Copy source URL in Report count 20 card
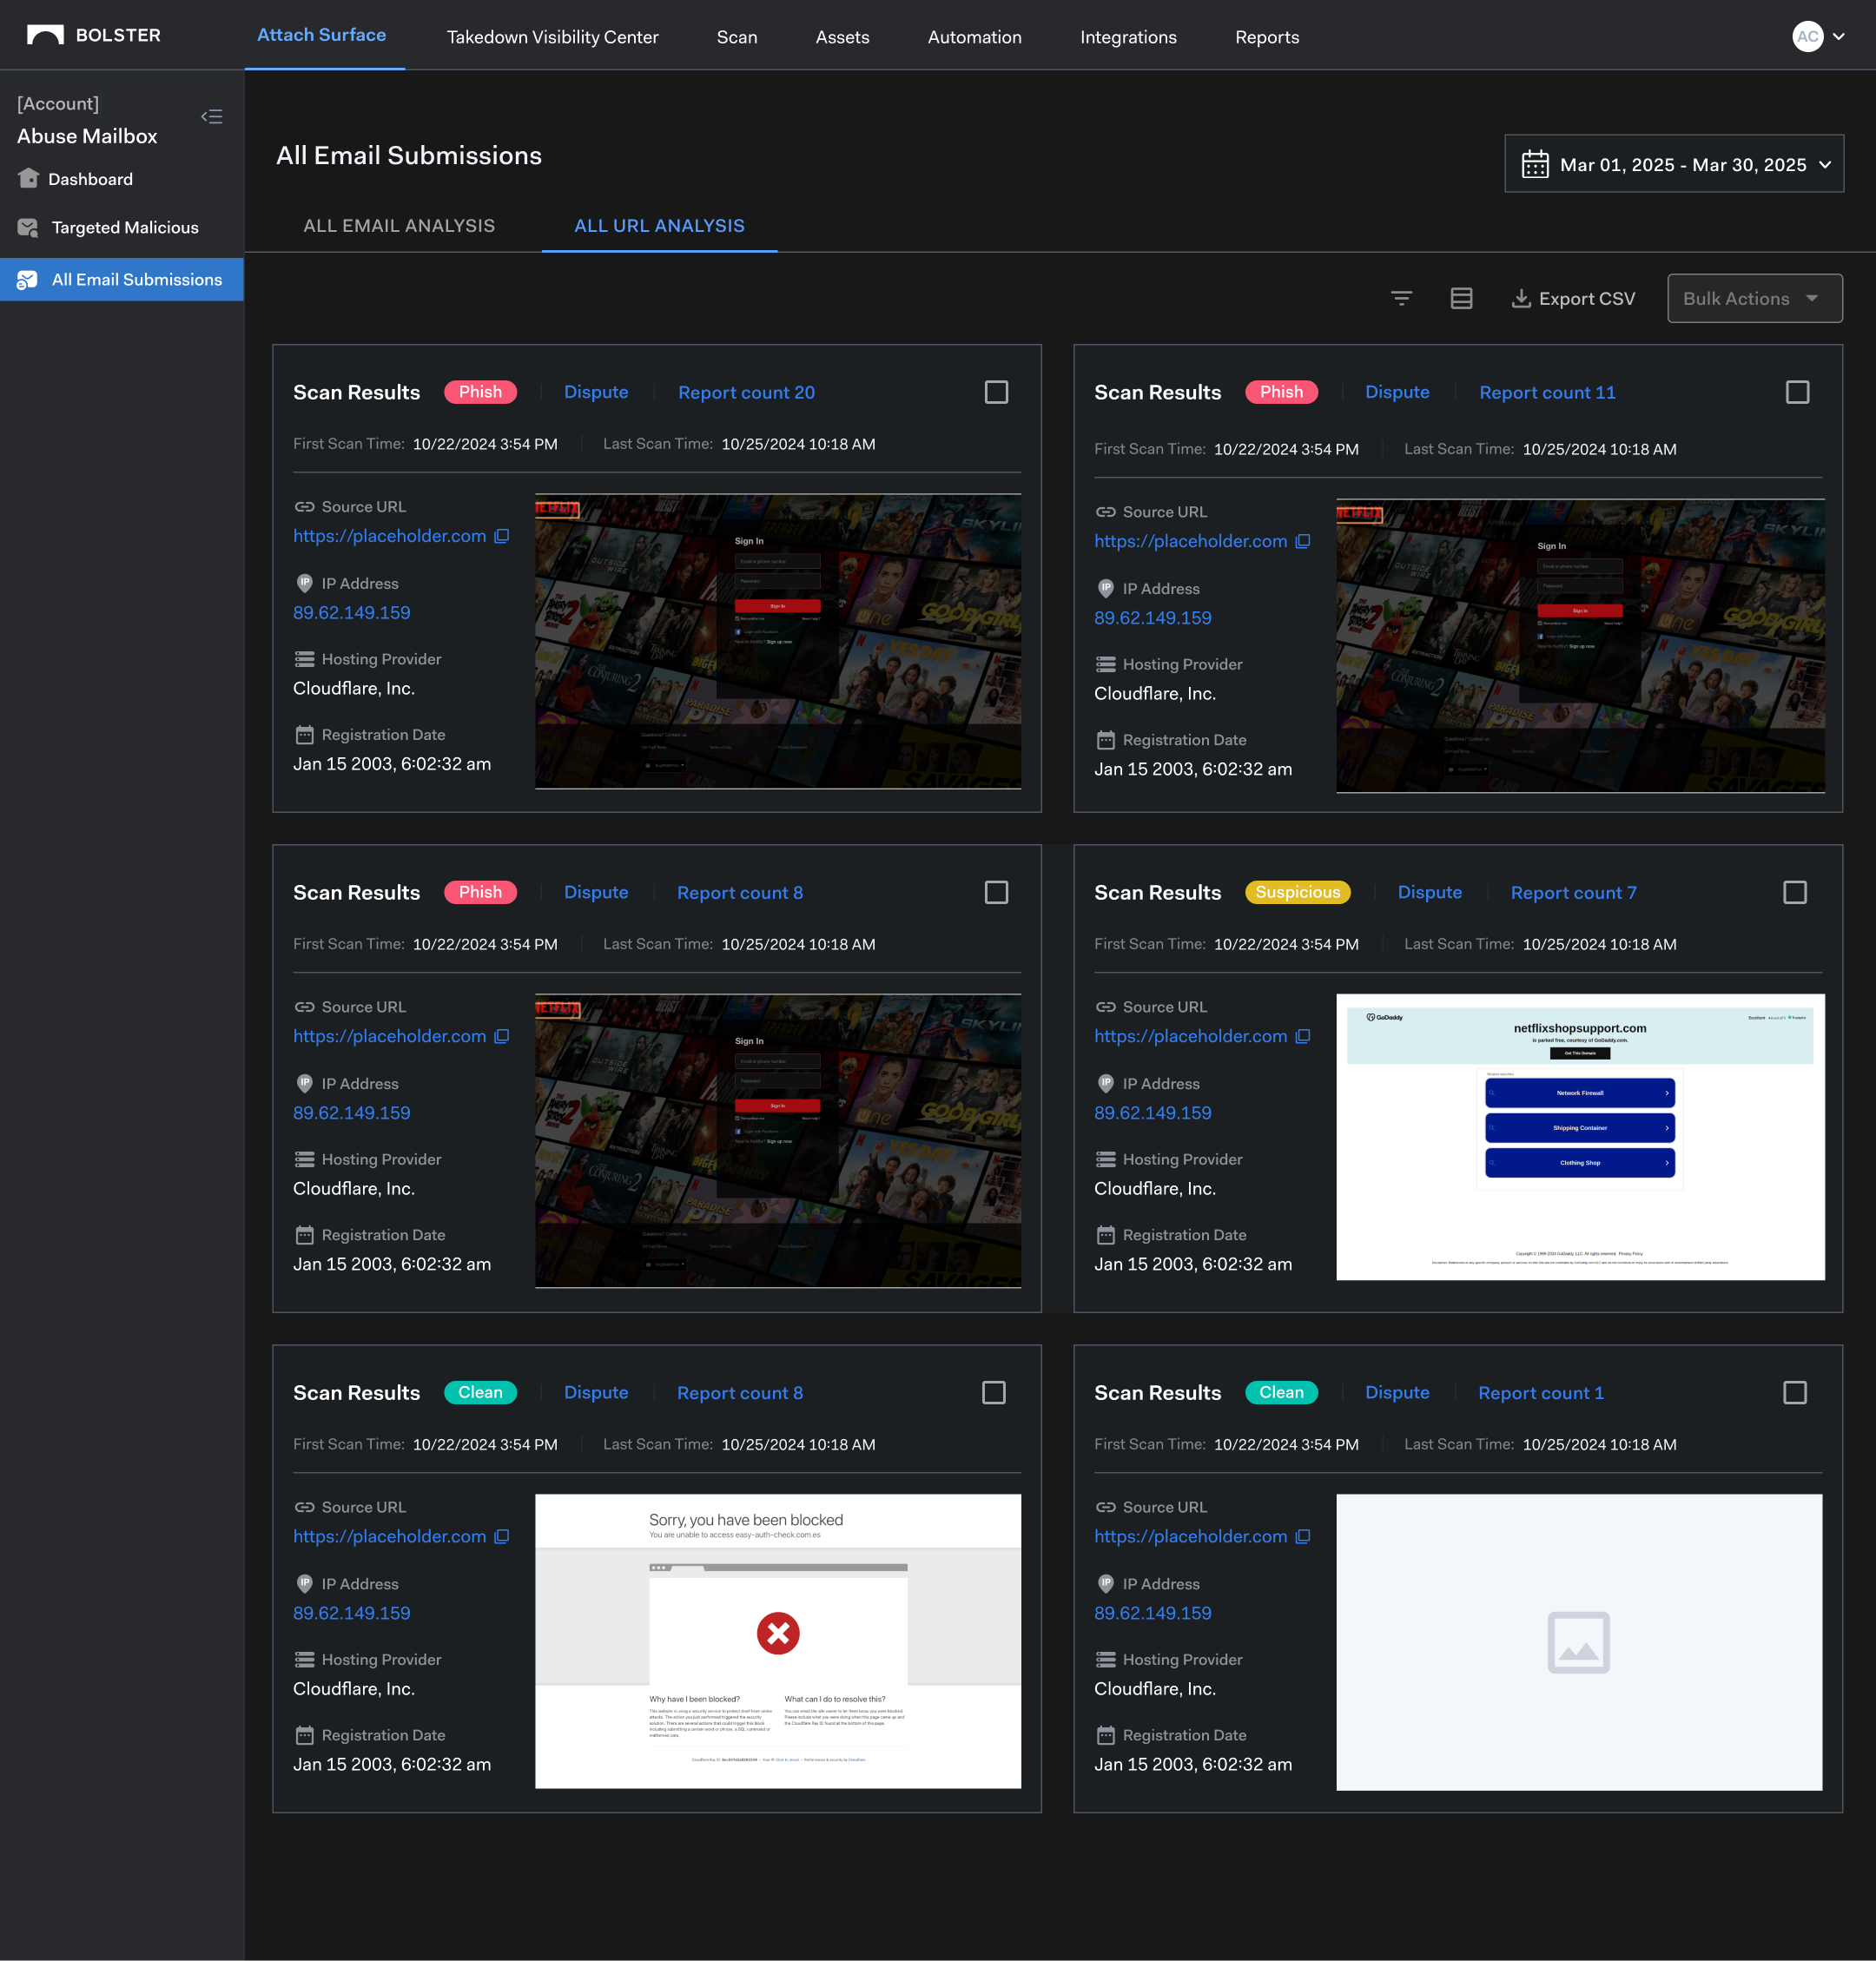The height and width of the screenshot is (1961, 1876). click(x=502, y=536)
